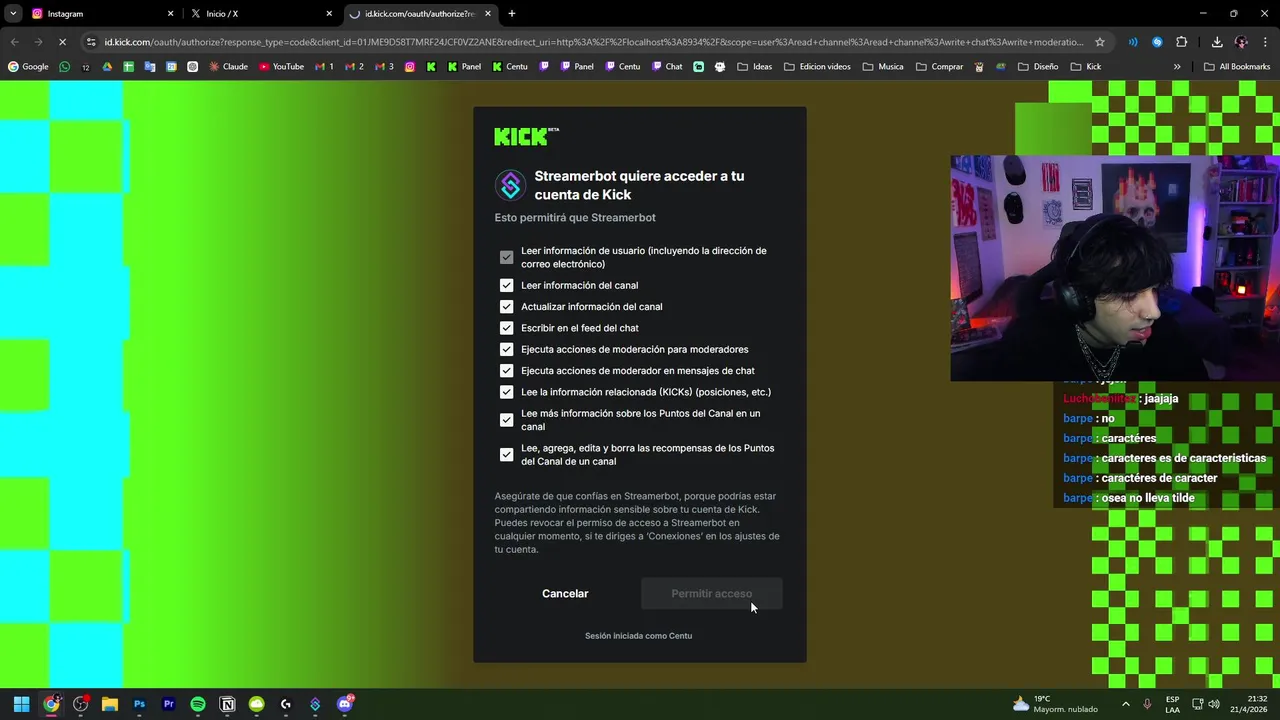Open Discord from the taskbar

click(x=345, y=704)
